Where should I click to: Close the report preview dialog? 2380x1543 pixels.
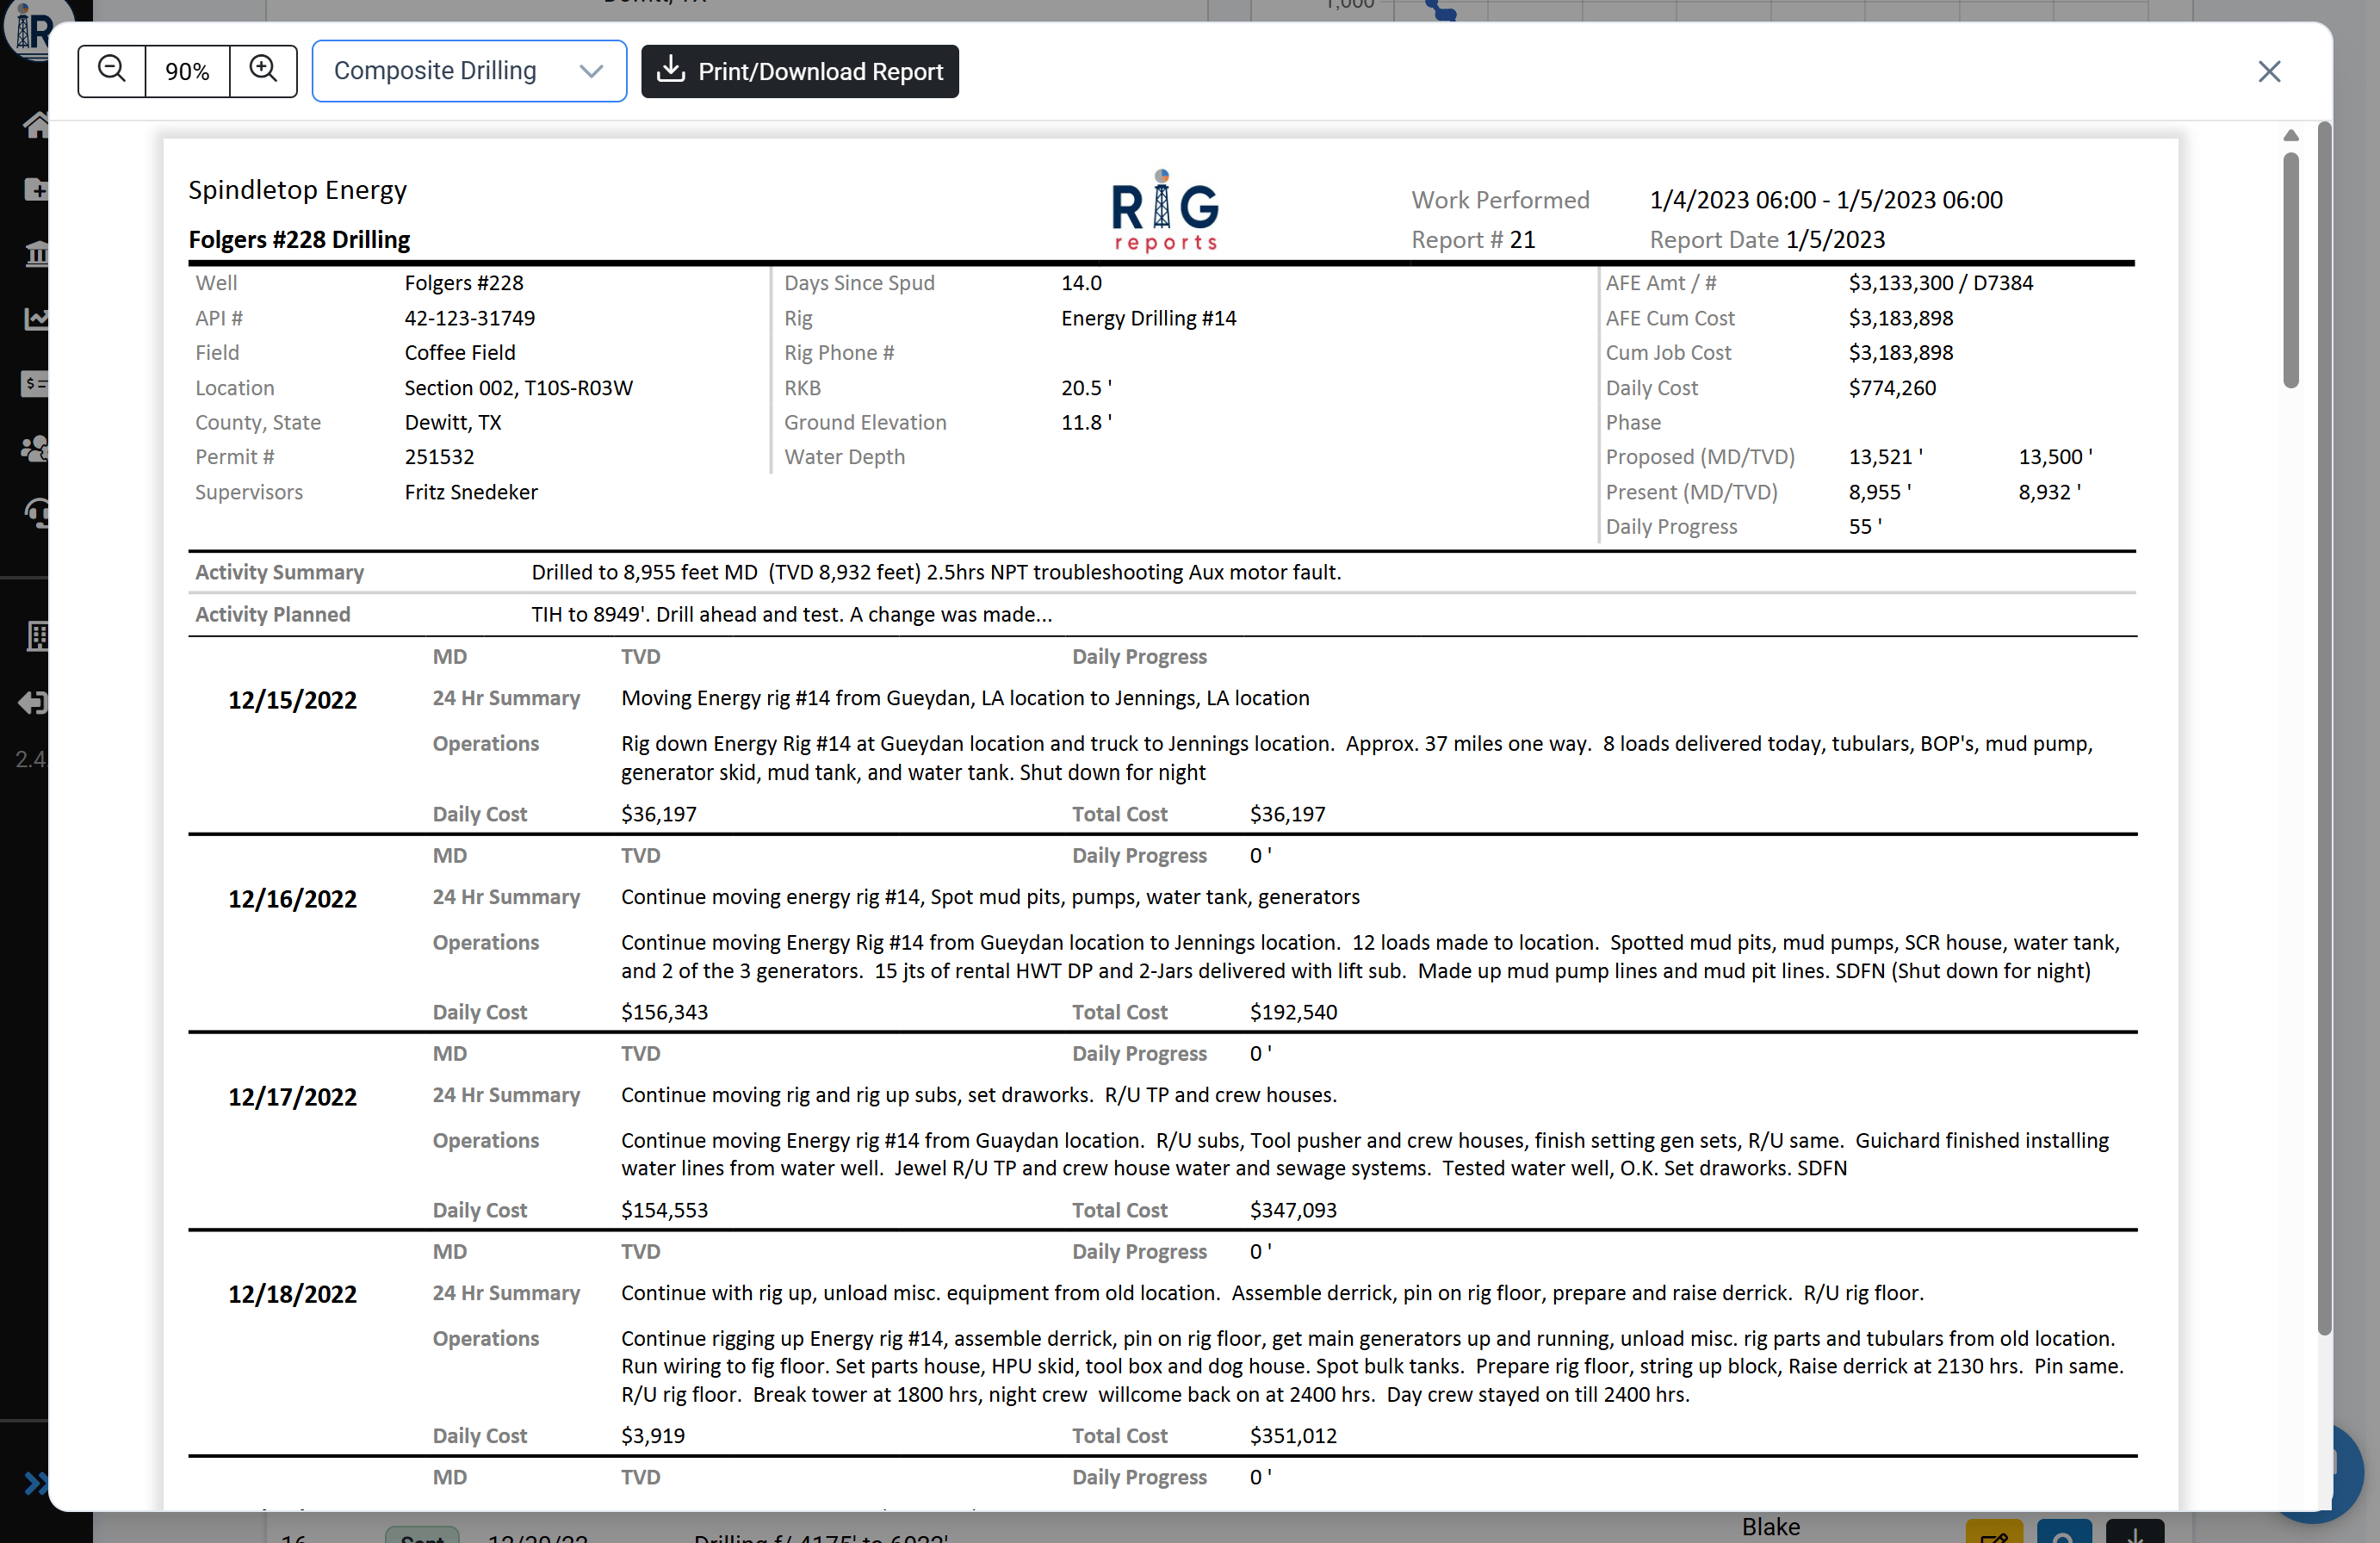2269,71
